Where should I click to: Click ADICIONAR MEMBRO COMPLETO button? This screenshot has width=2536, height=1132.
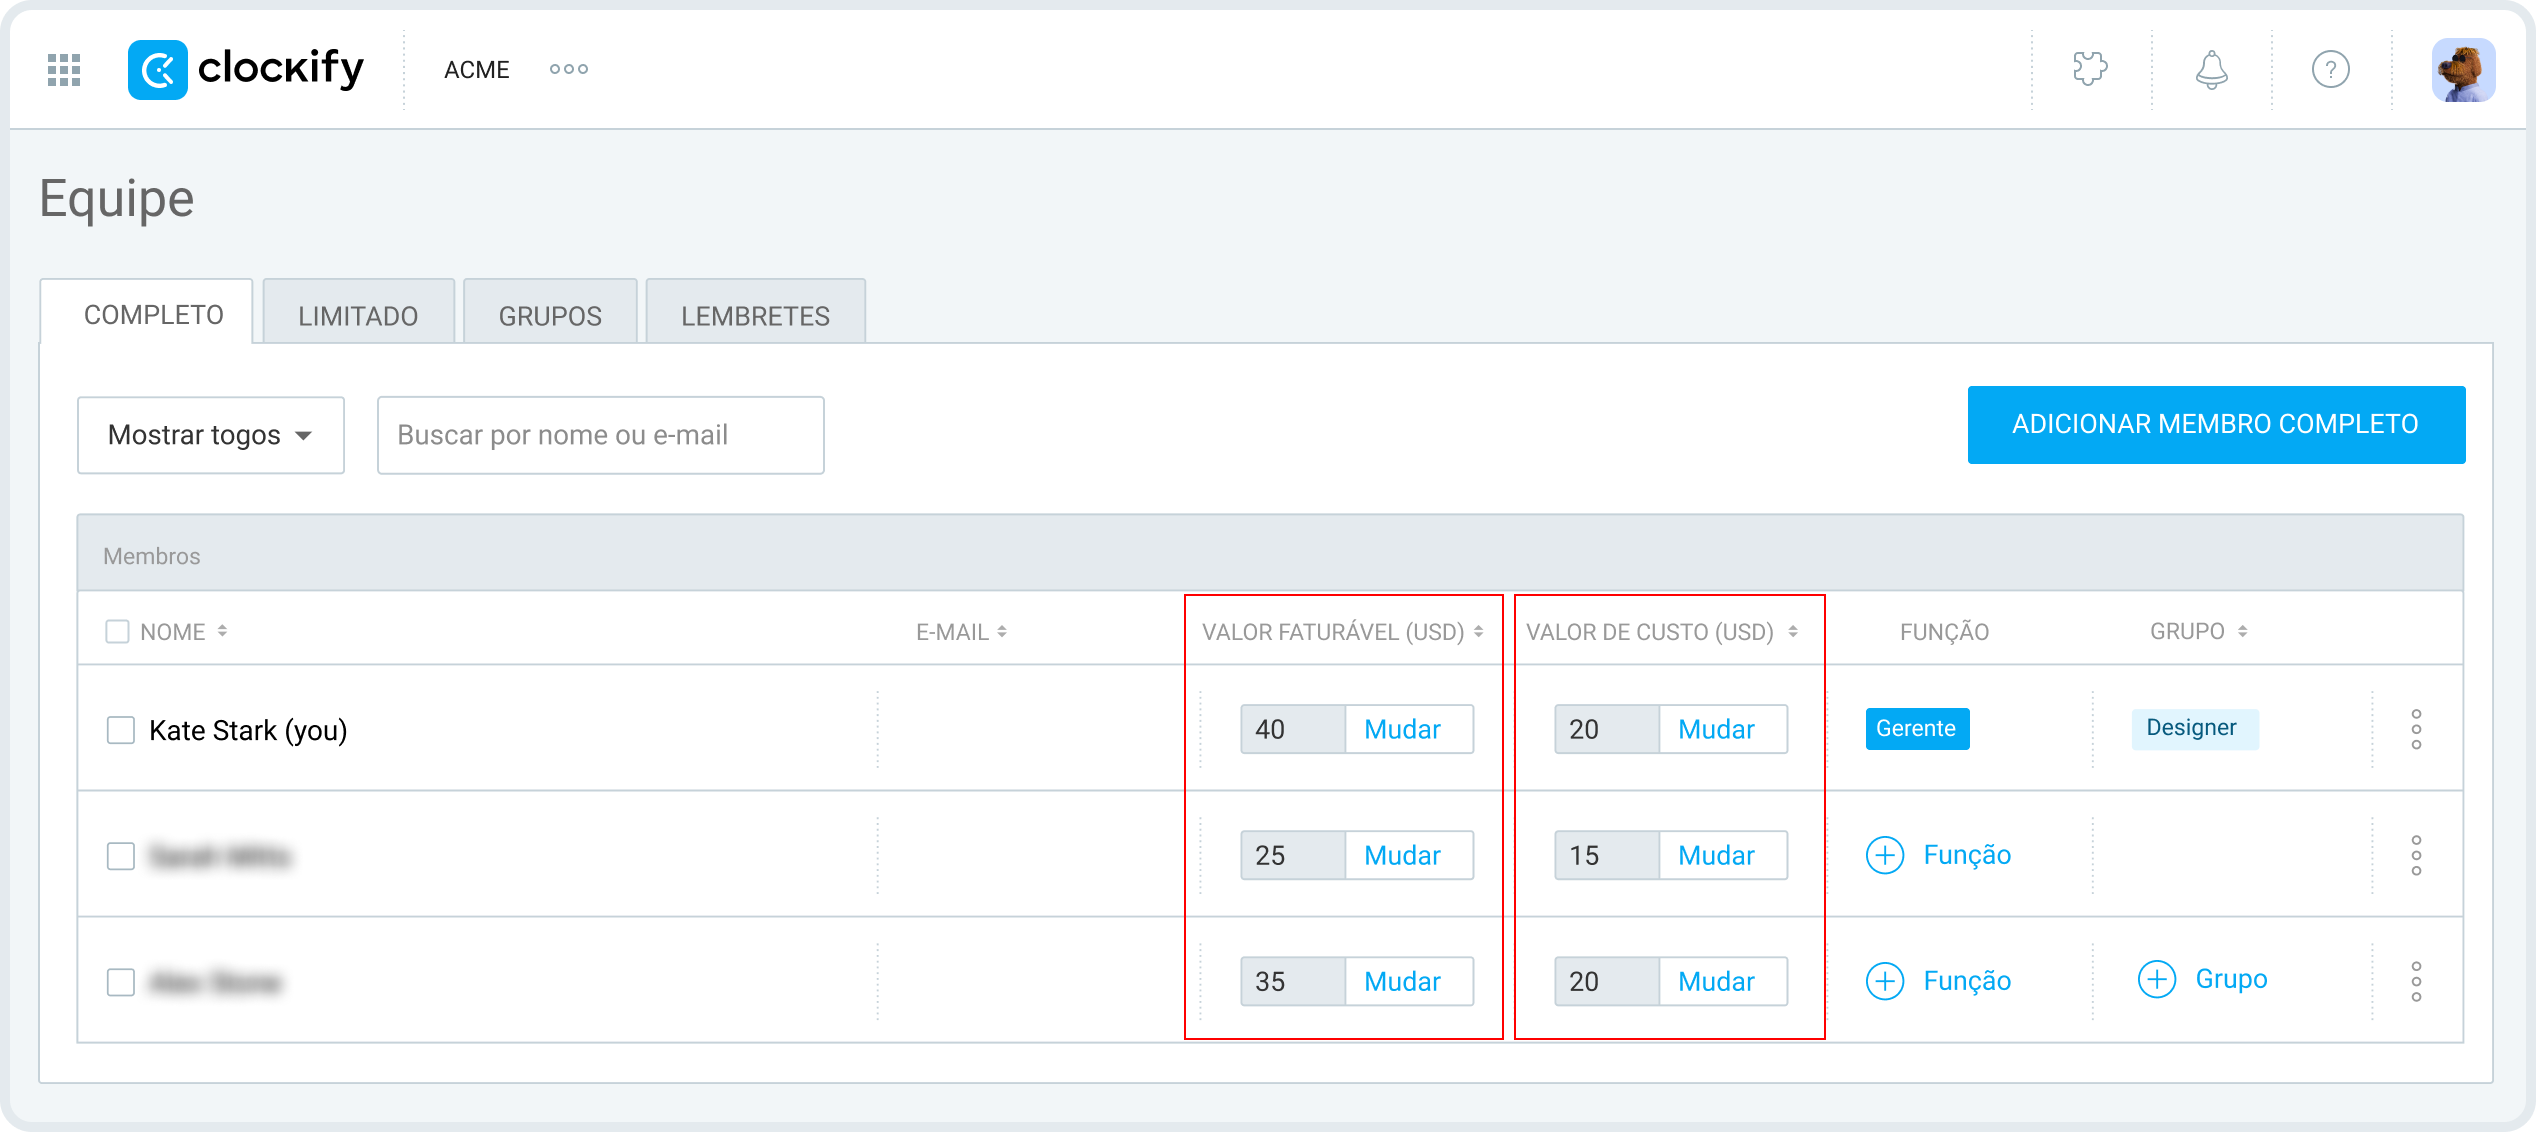coord(2215,424)
